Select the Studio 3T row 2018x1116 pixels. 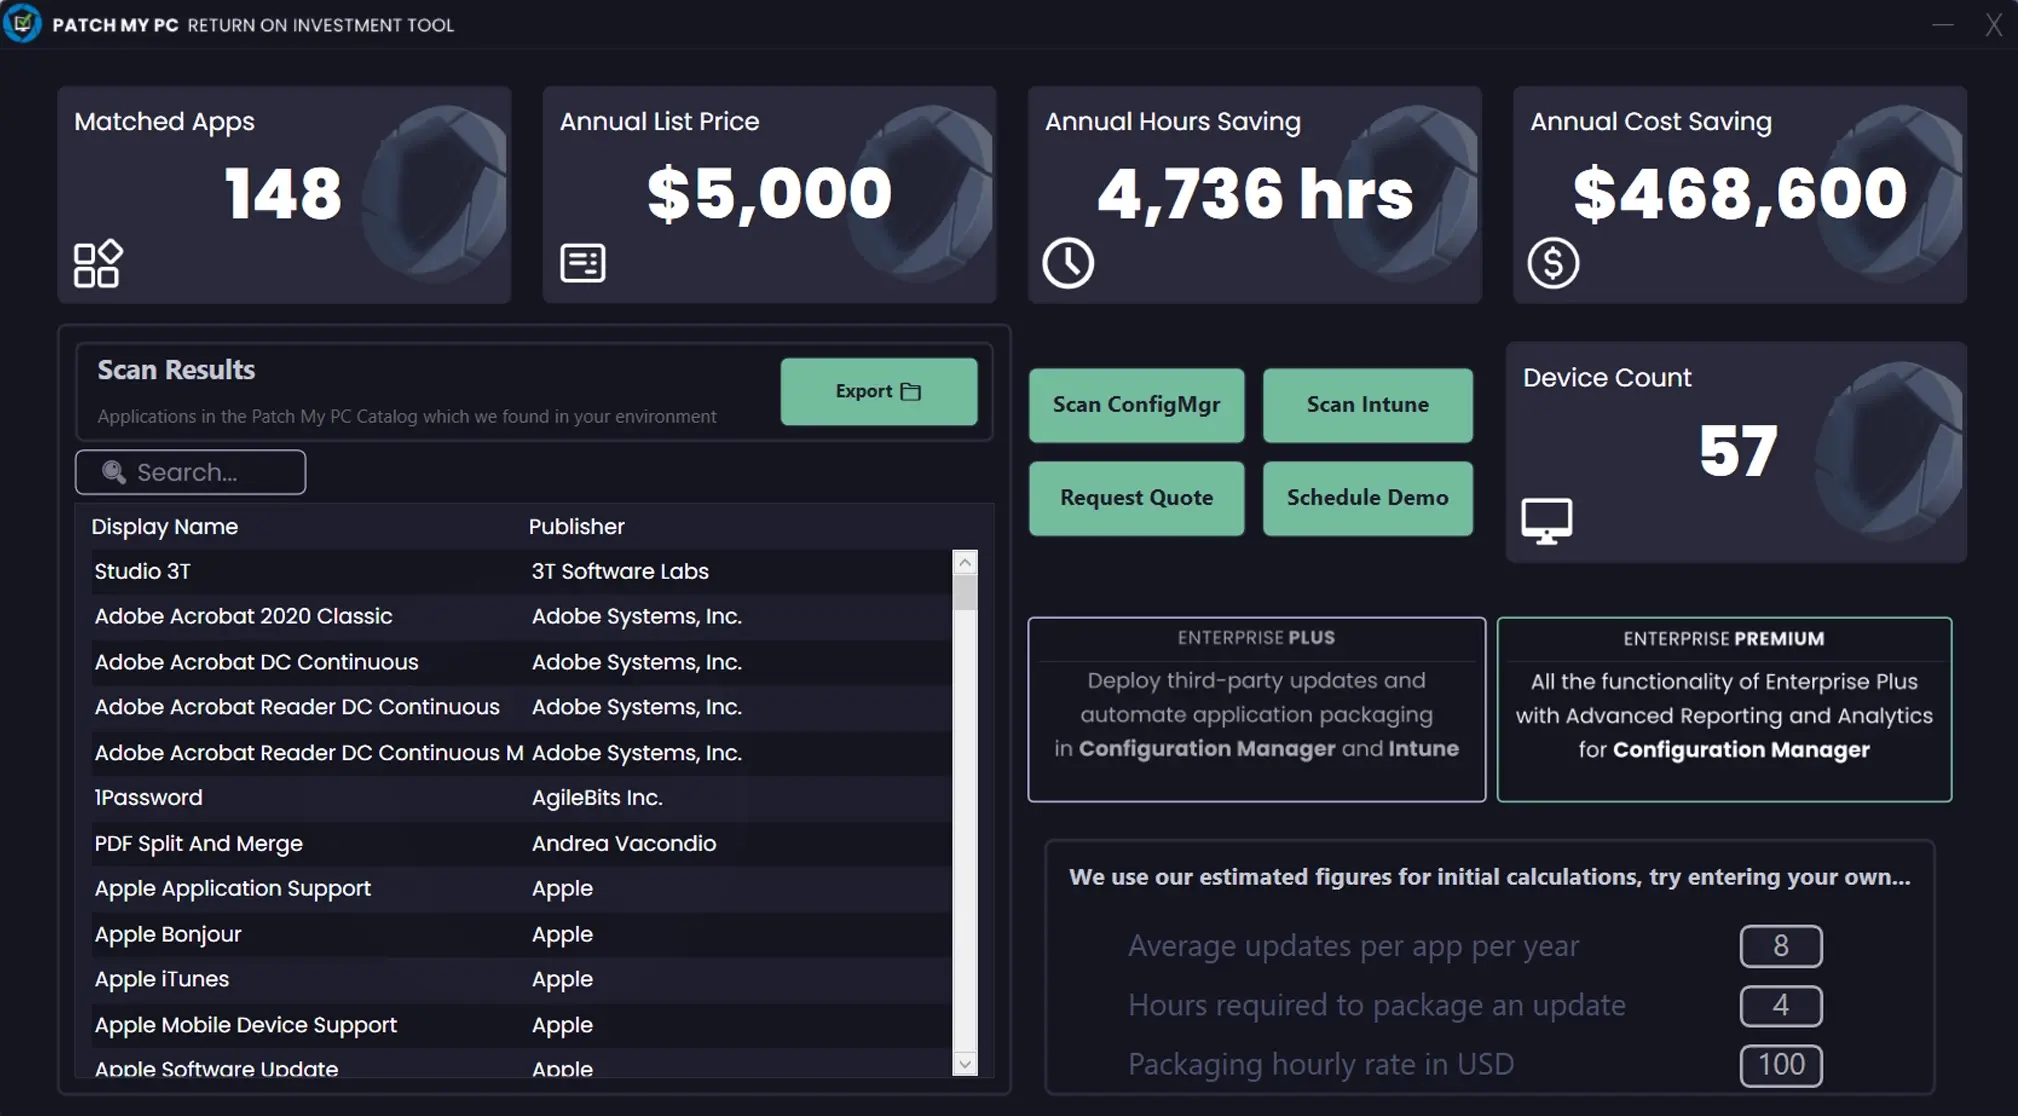[x=521, y=571]
